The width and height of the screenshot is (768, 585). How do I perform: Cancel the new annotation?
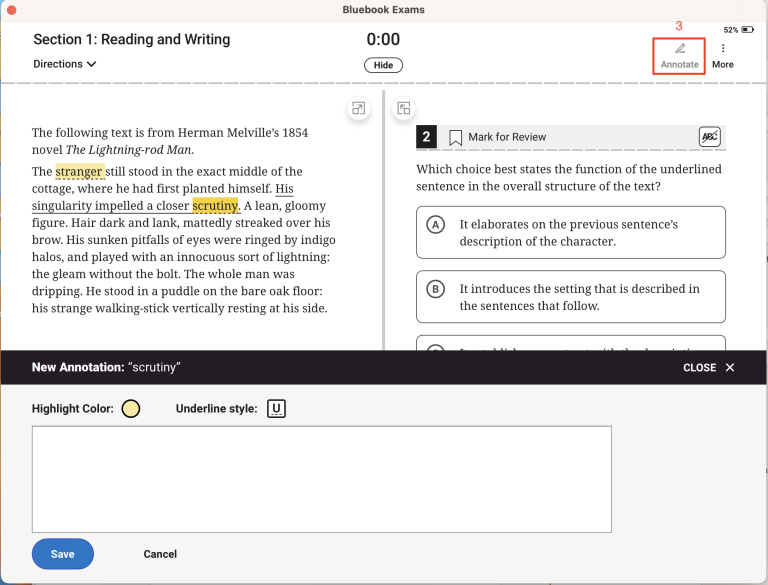tap(160, 554)
